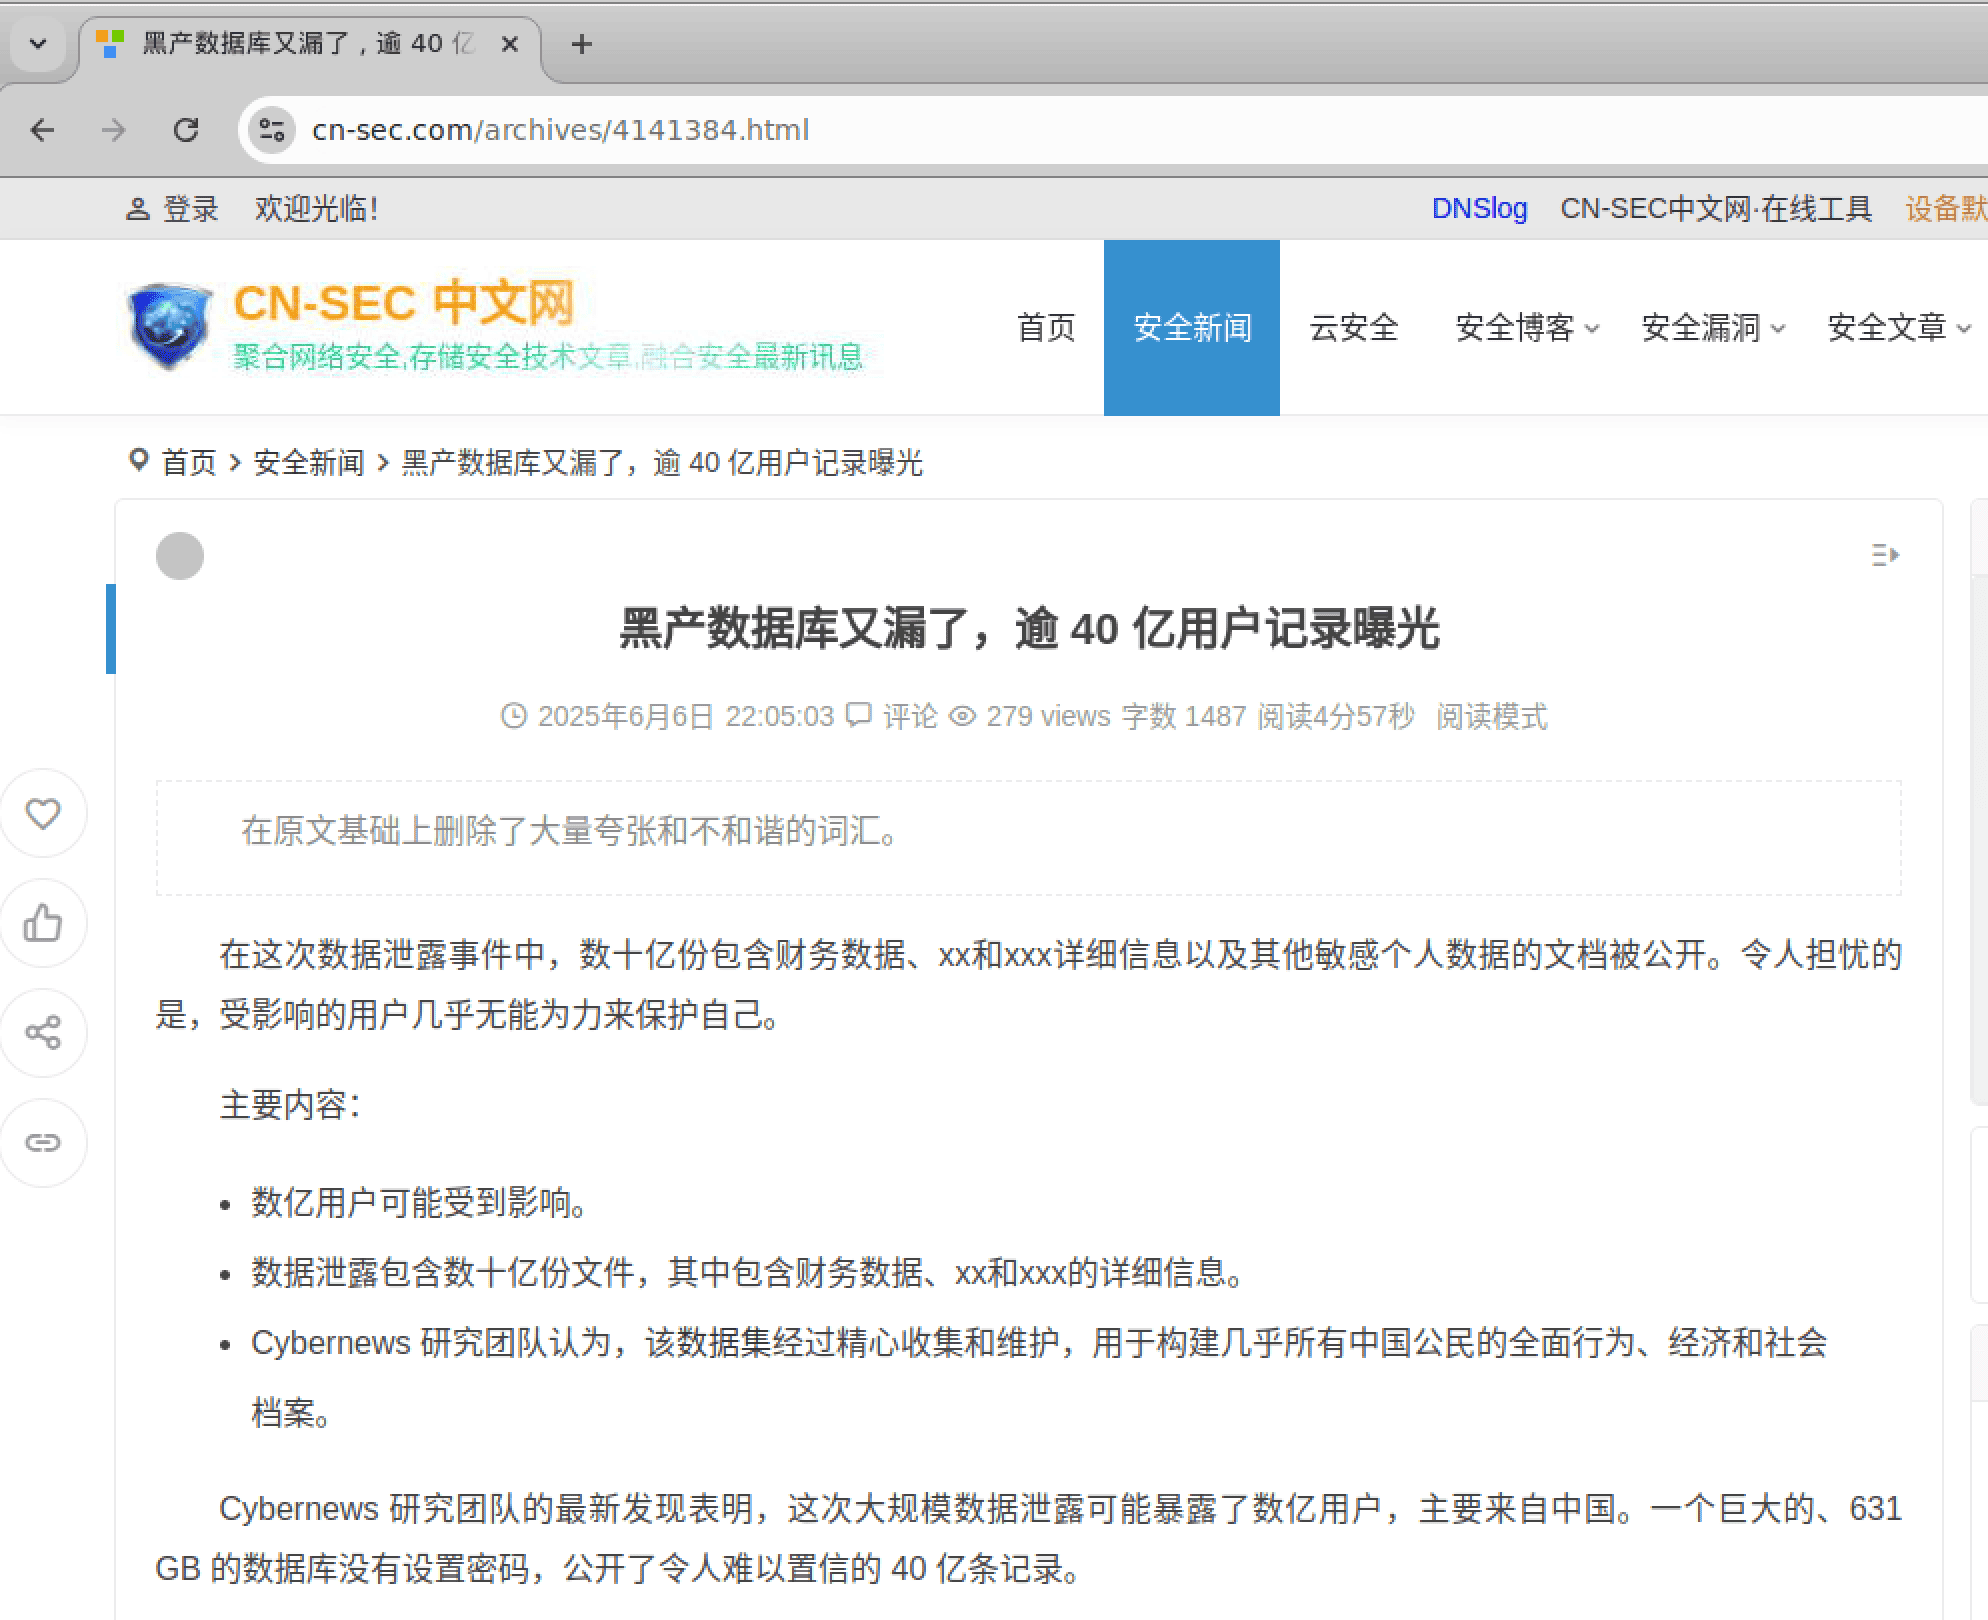
Task: Open the 云安全 navigation item
Action: [x=1353, y=328]
